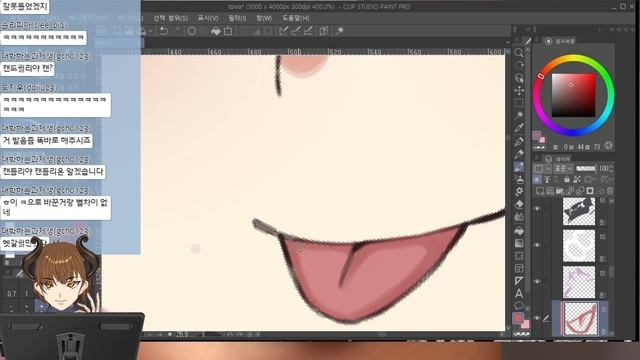Viewport: 640px width, 360px height.
Task: Create a new raster layer
Action: pos(540,191)
